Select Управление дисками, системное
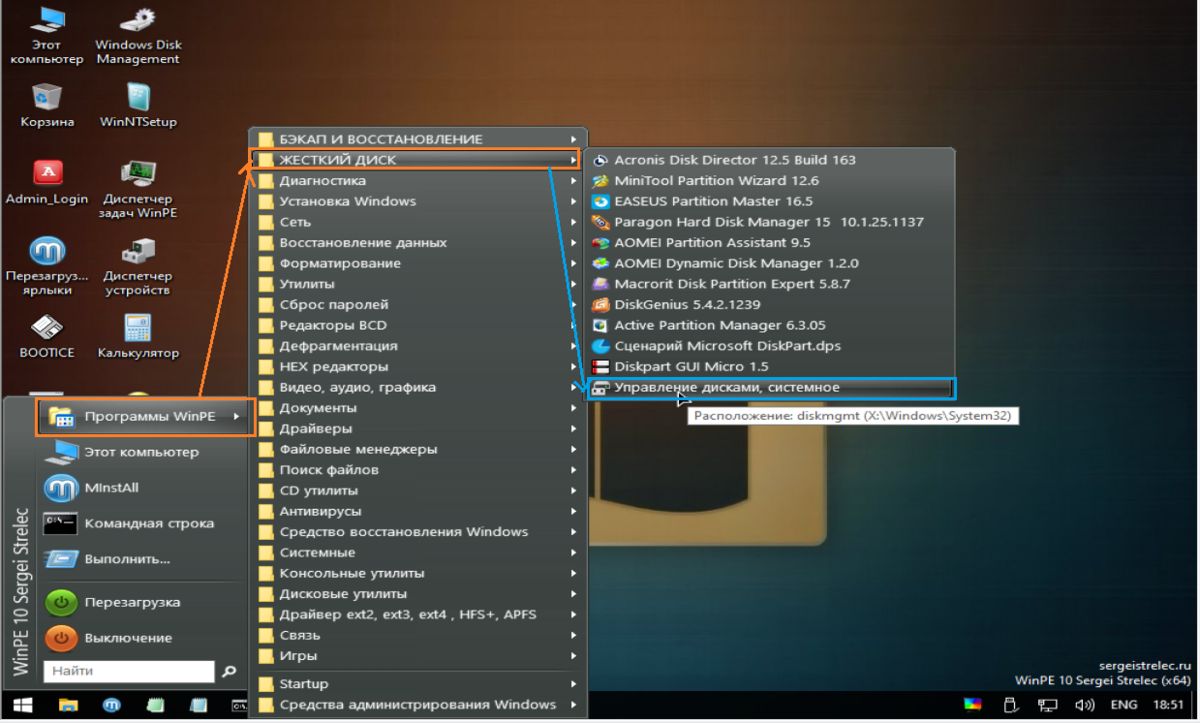Image resolution: width=1200 pixels, height=723 pixels. pyautogui.click(x=769, y=388)
